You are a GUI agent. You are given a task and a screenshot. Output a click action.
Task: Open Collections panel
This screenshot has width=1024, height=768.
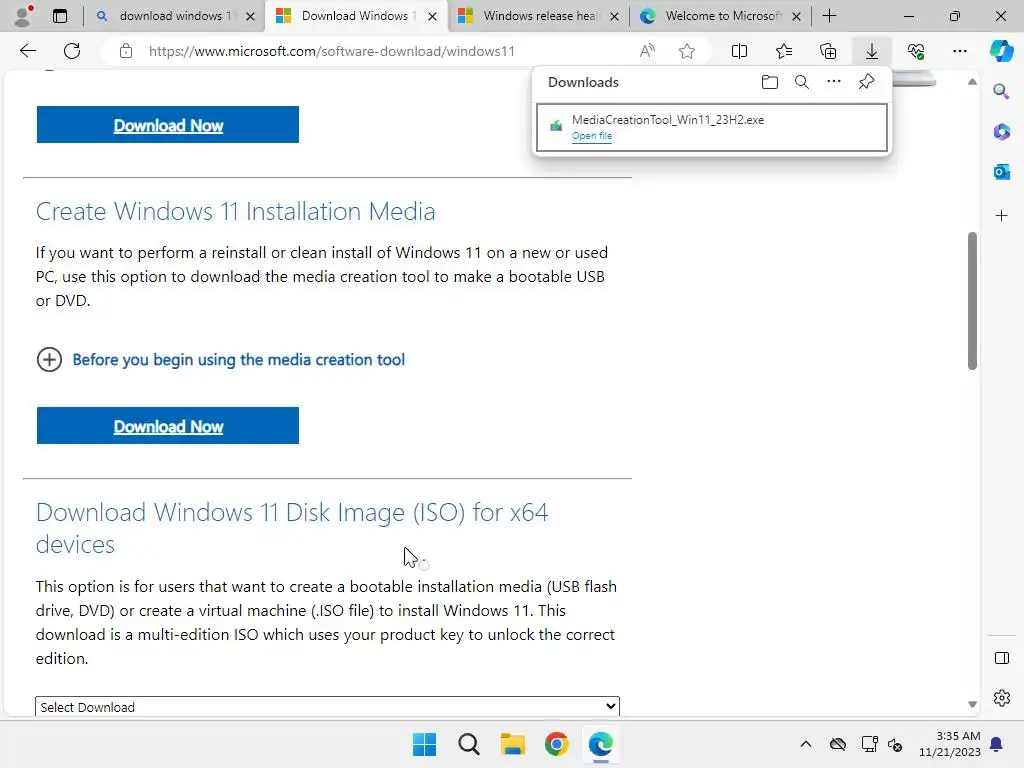[828, 51]
